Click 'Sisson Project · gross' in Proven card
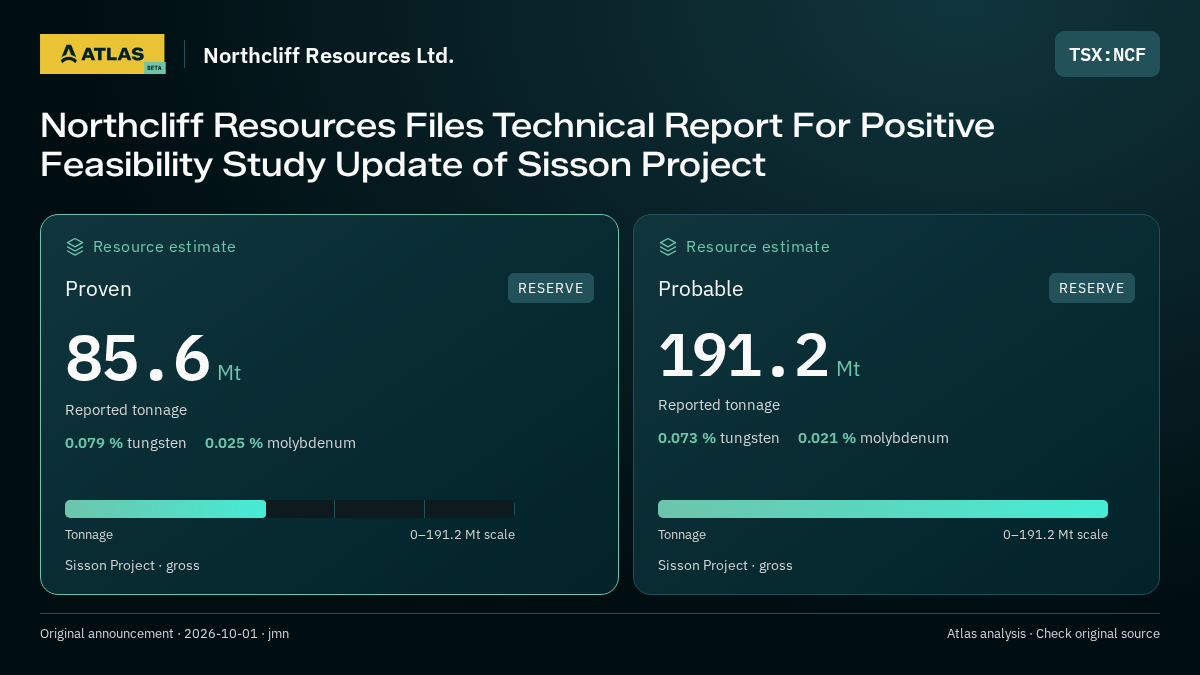This screenshot has width=1200, height=675. [132, 566]
